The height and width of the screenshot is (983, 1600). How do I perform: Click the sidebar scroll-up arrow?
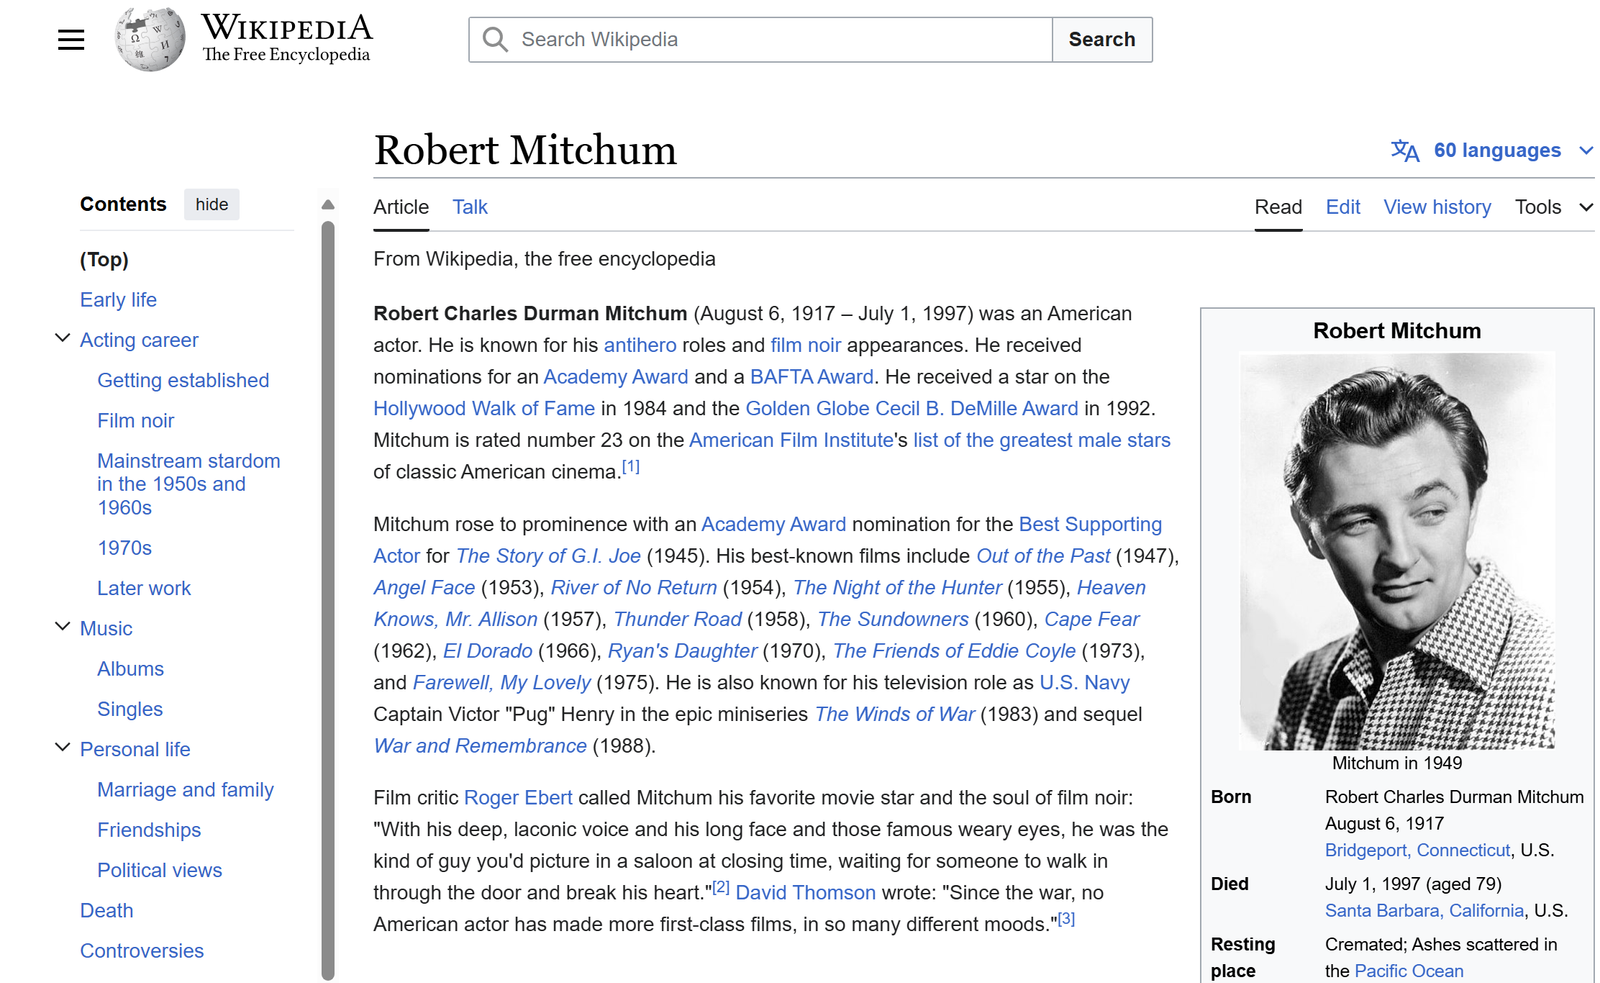coord(328,205)
